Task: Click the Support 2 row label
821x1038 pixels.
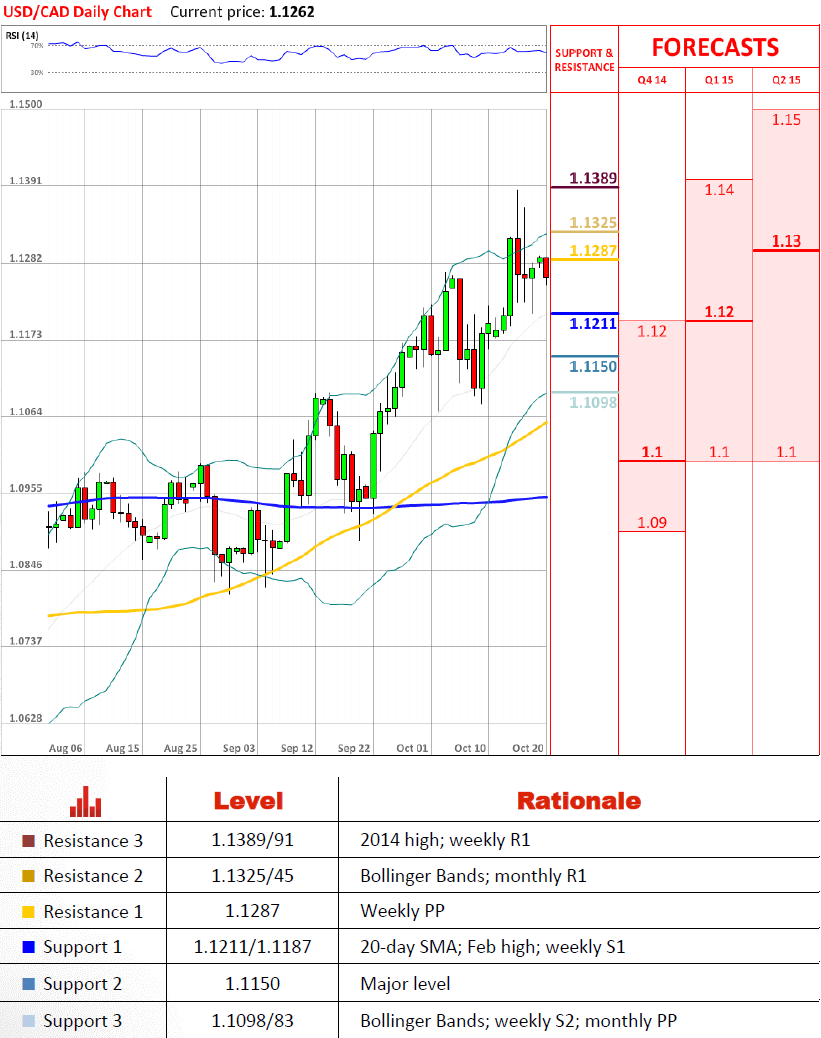Action: click(x=83, y=984)
